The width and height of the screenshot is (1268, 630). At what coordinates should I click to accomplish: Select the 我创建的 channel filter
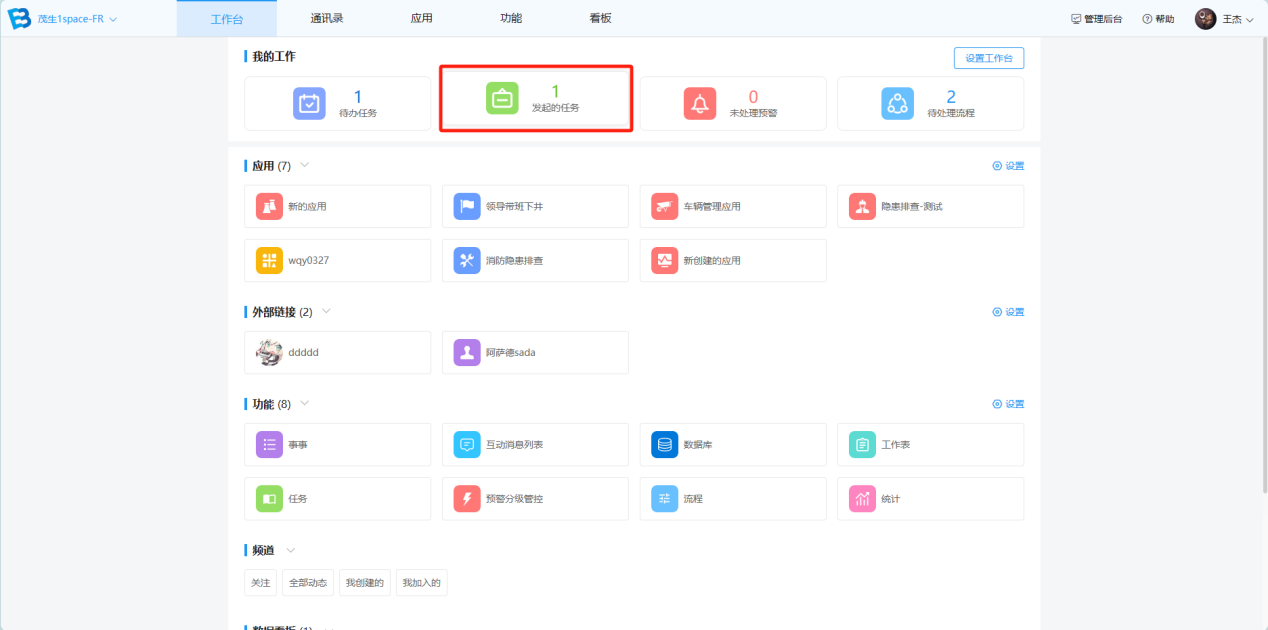364,582
